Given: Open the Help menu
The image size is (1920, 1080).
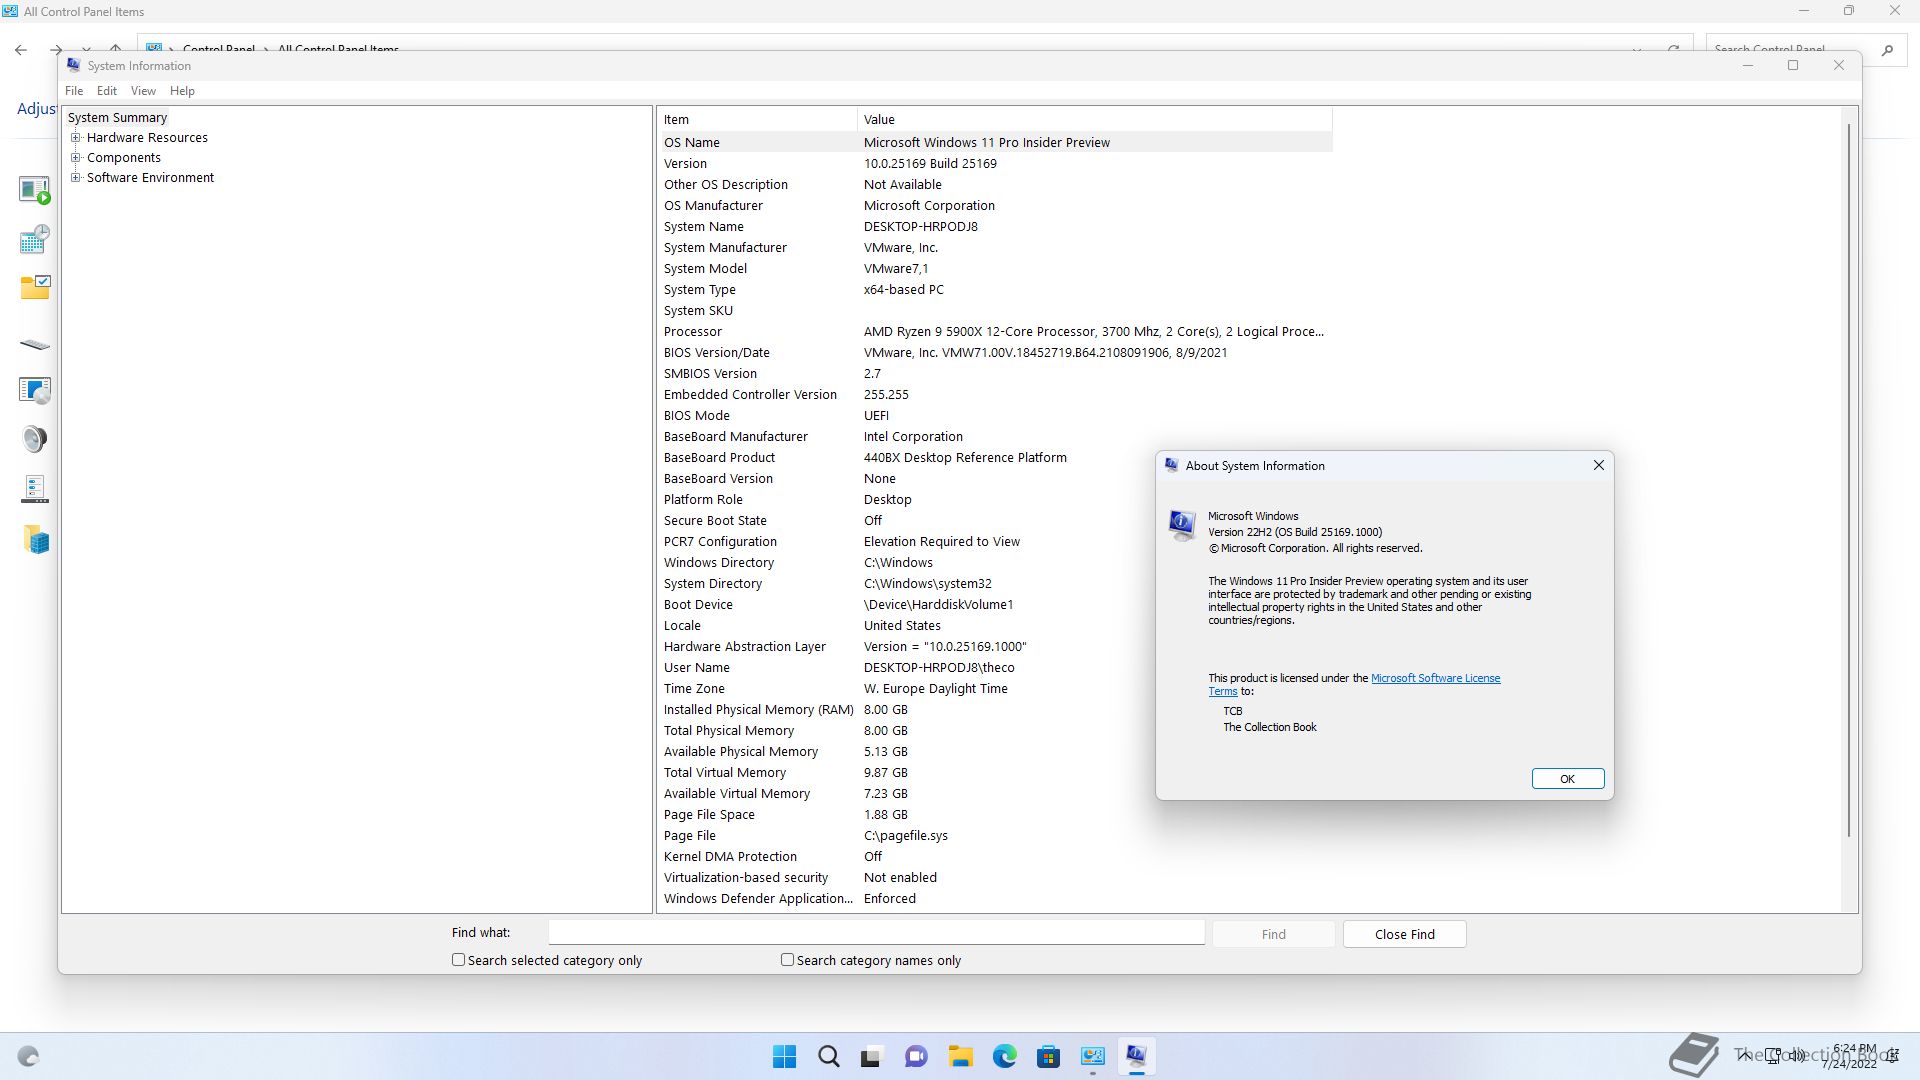Looking at the screenshot, I should (x=182, y=91).
